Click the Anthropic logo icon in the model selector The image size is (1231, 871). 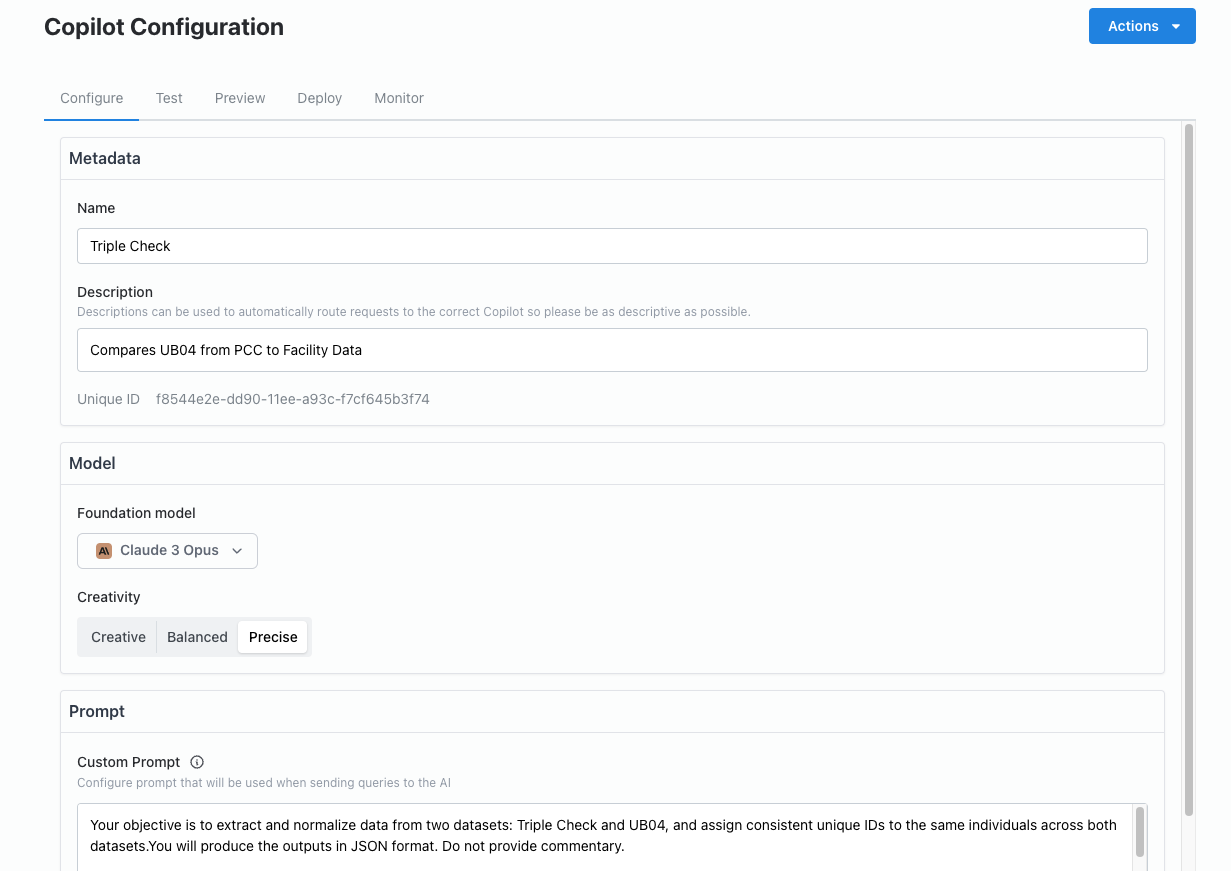(x=104, y=550)
